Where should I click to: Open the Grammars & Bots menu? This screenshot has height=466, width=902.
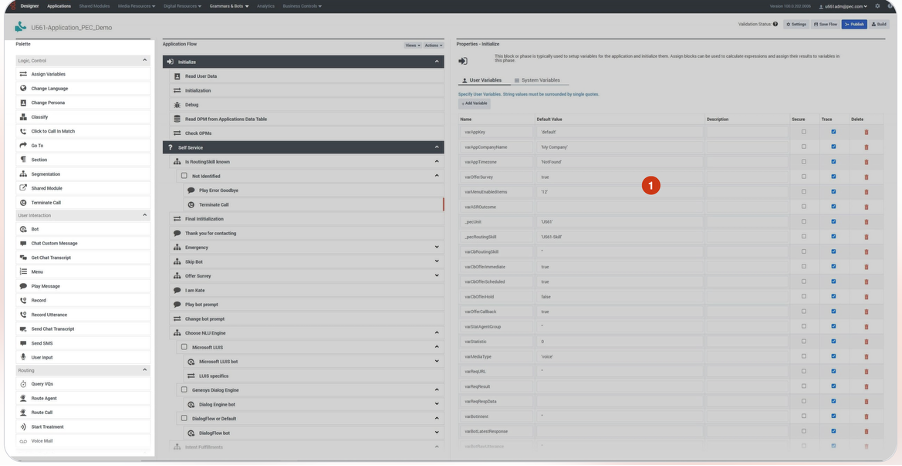point(230,6)
